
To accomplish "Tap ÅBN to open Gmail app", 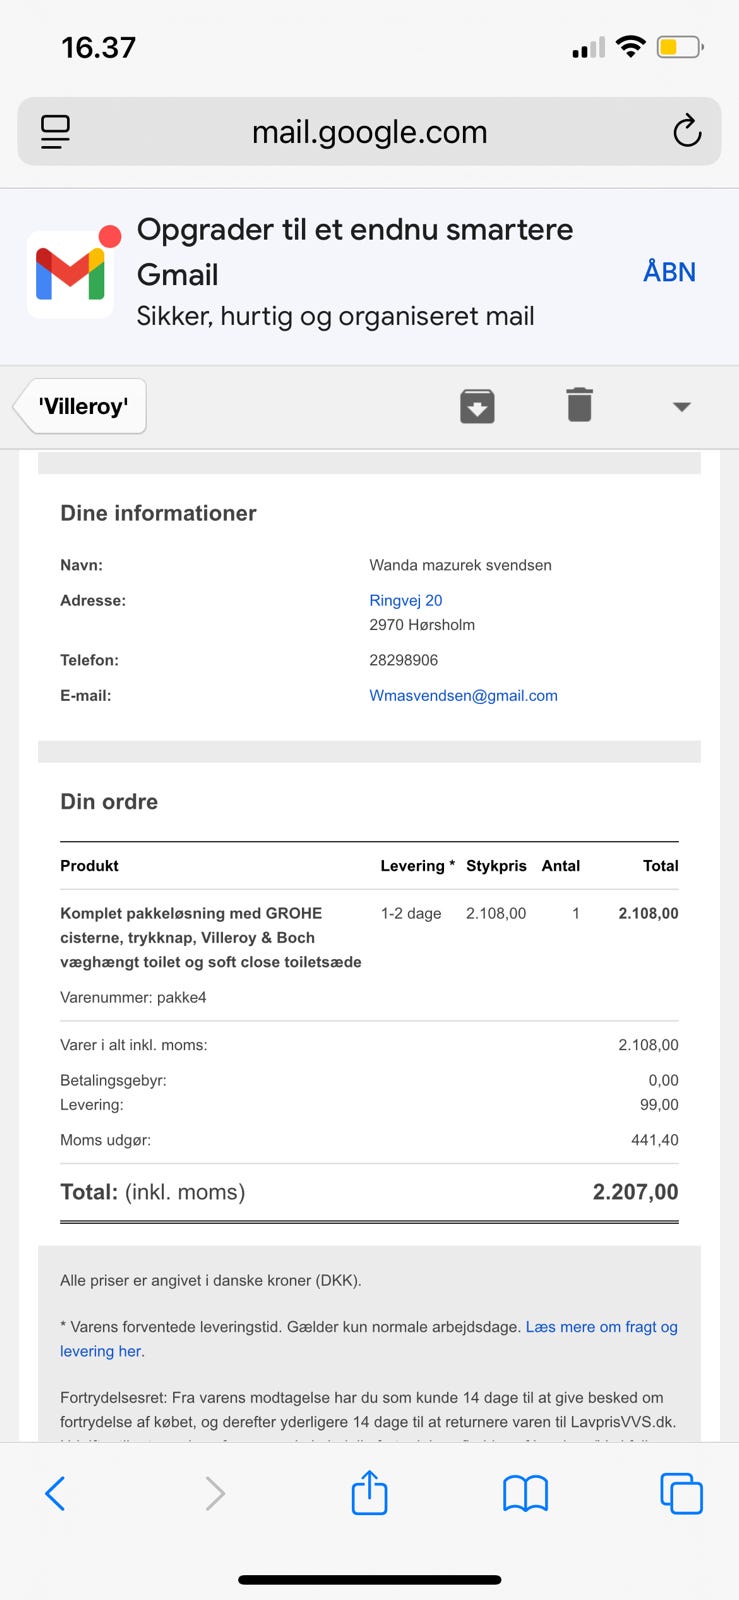I will [669, 272].
